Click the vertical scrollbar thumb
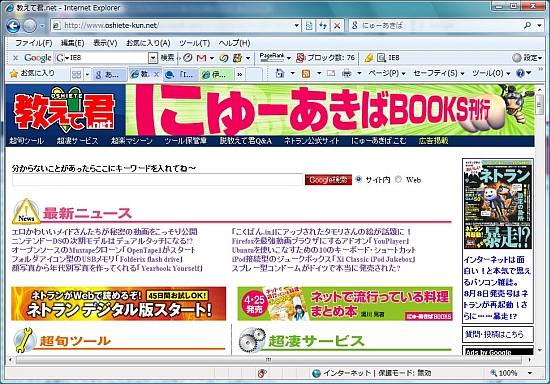Viewport: 550px width, 384px height. pos(539,105)
